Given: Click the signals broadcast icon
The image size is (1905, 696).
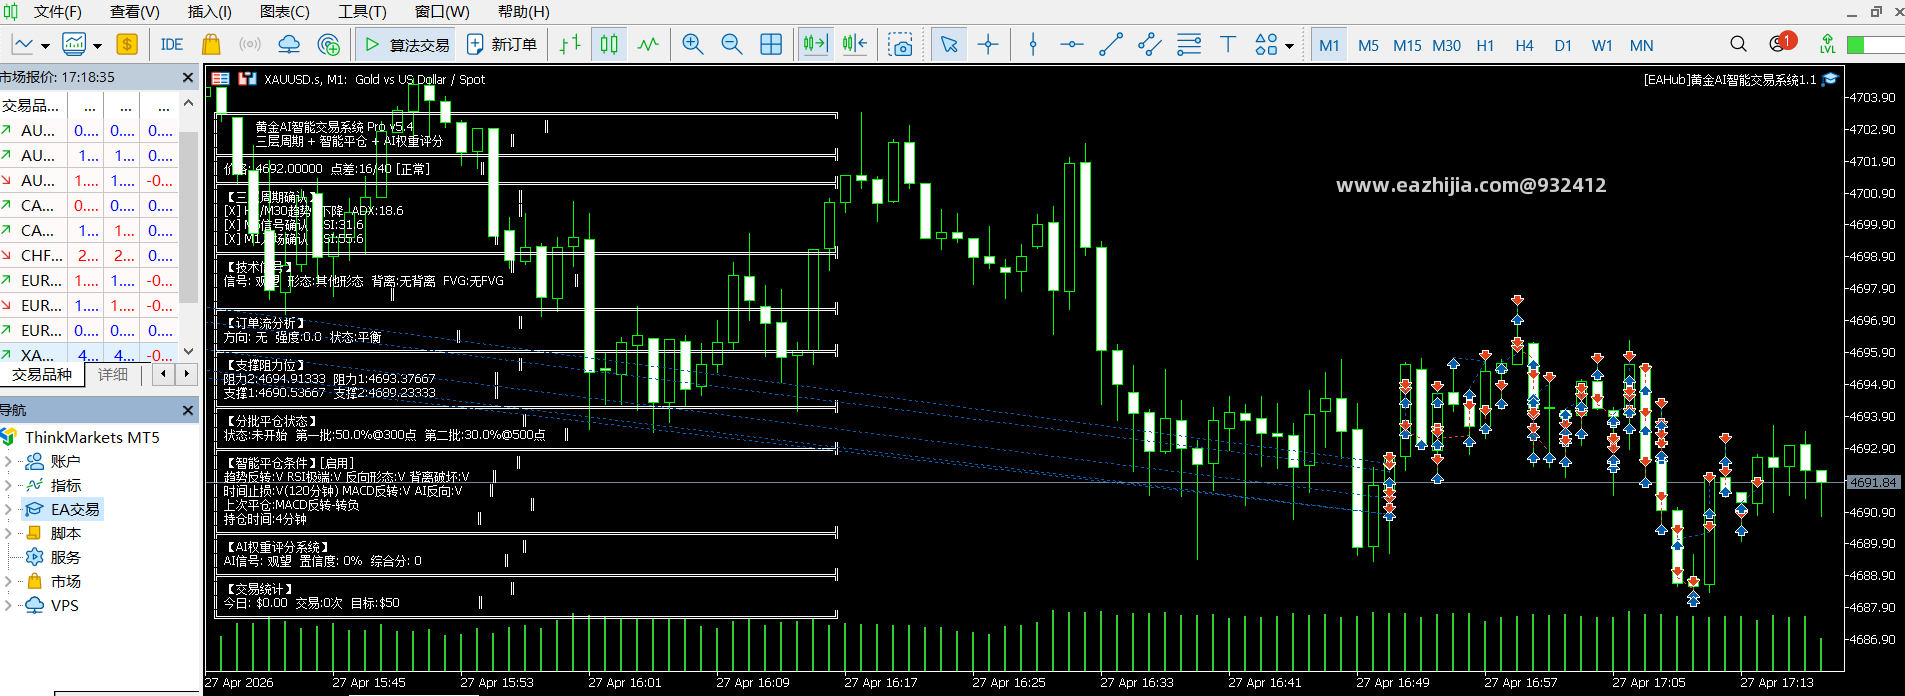Looking at the screenshot, I should click(250, 44).
